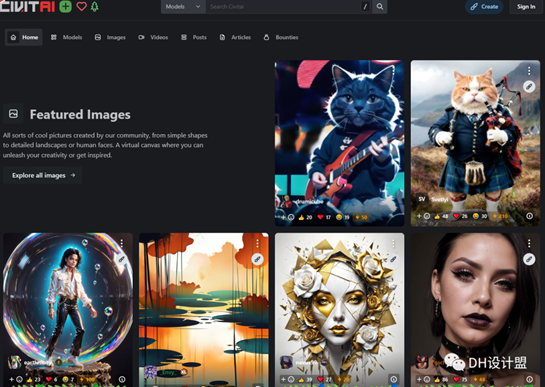Click remix brush icon on bagpipe cat card
Screen dimensions: 545x387
(x=529, y=86)
